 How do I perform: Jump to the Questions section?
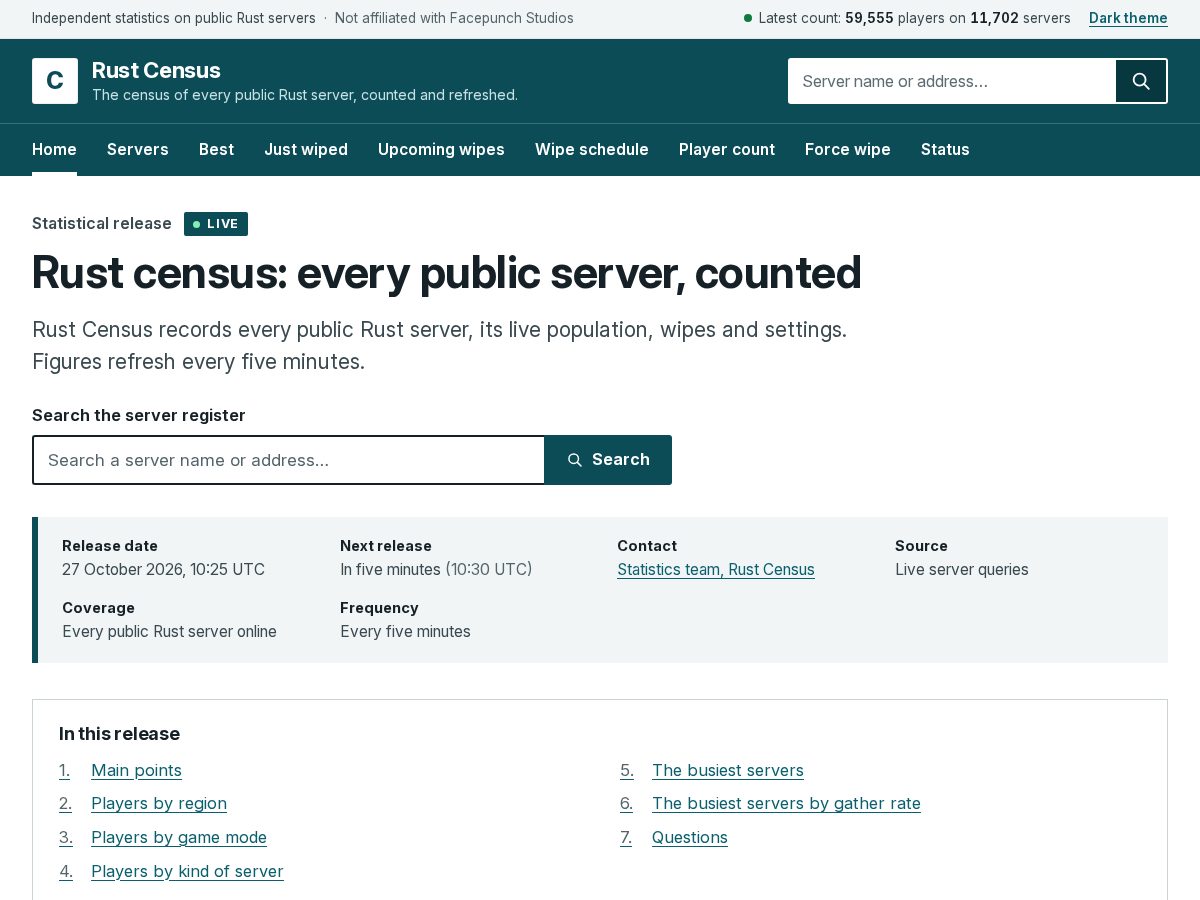click(x=690, y=837)
